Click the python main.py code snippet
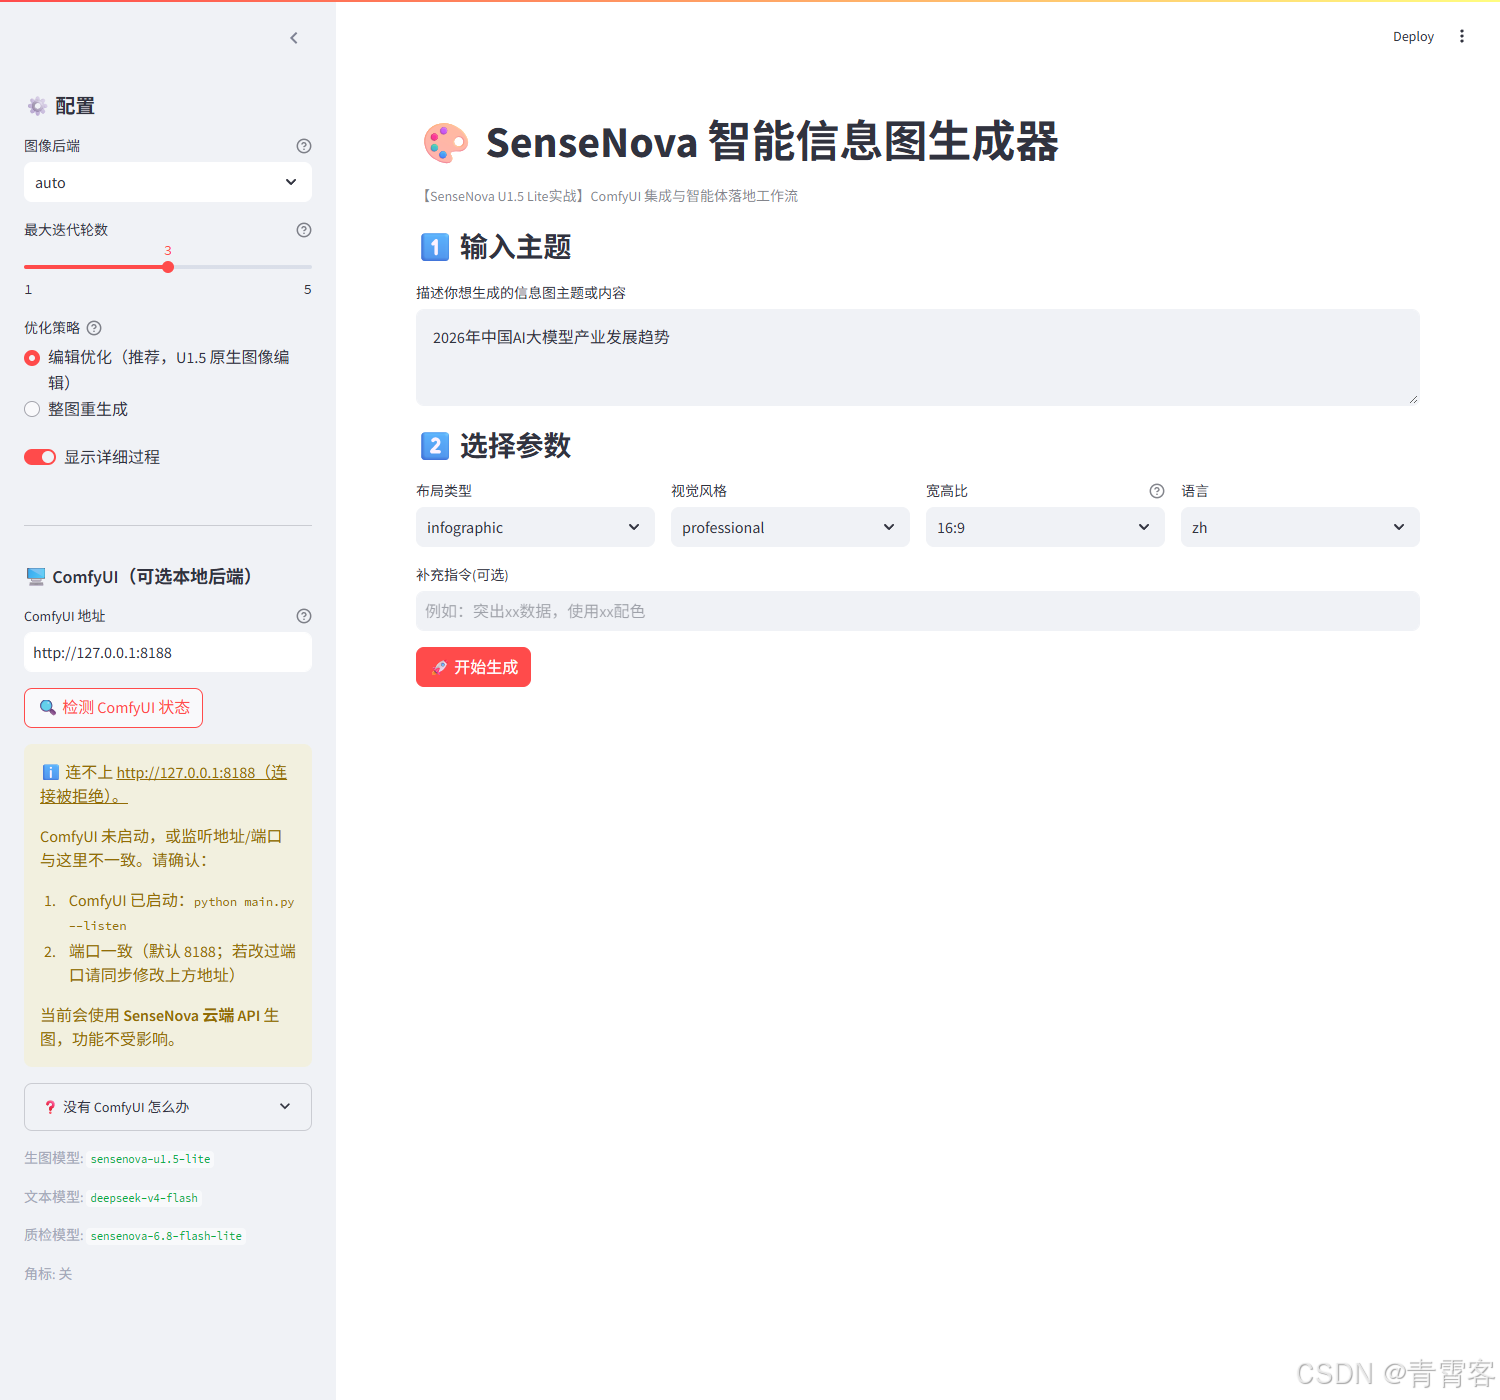Screen dimensions: 1500x1400 pos(244,902)
